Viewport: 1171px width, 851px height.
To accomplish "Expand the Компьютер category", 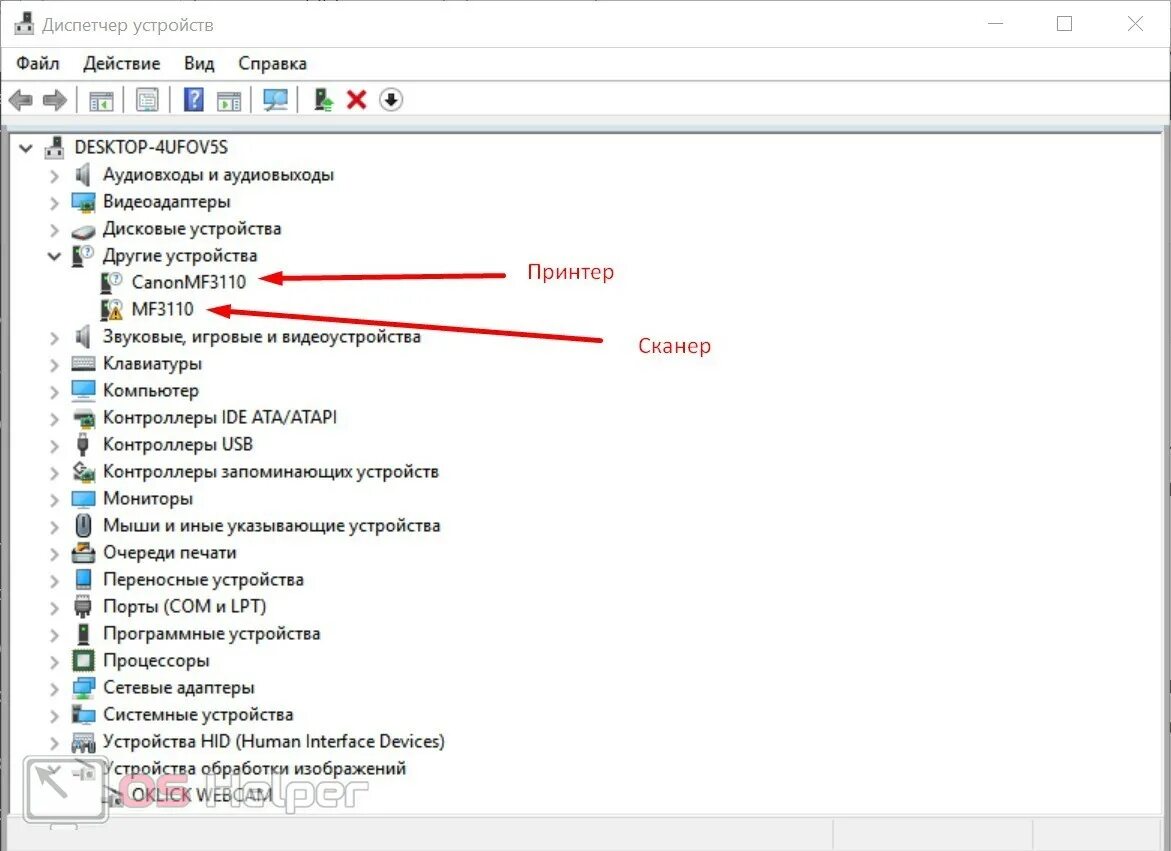I will pyautogui.click(x=54, y=392).
